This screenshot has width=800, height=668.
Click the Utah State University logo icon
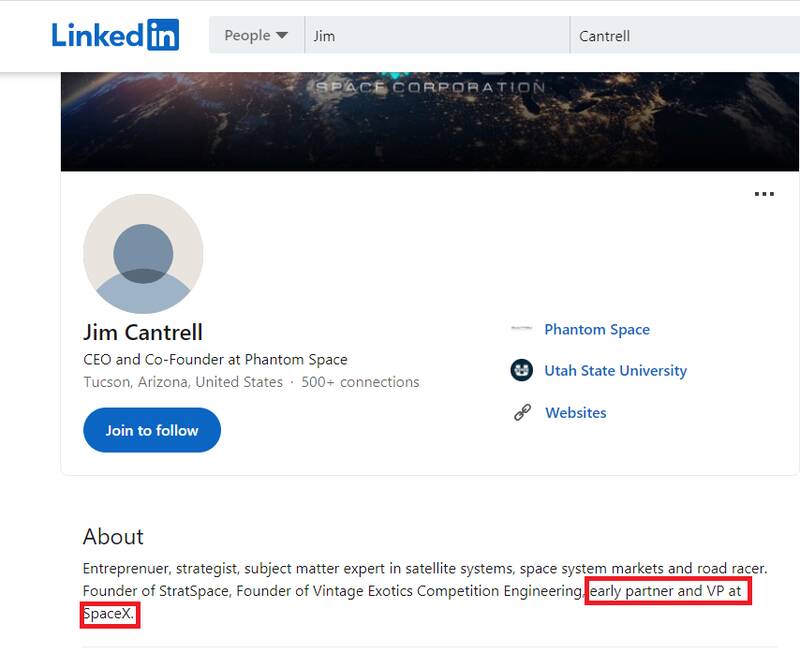tap(521, 371)
